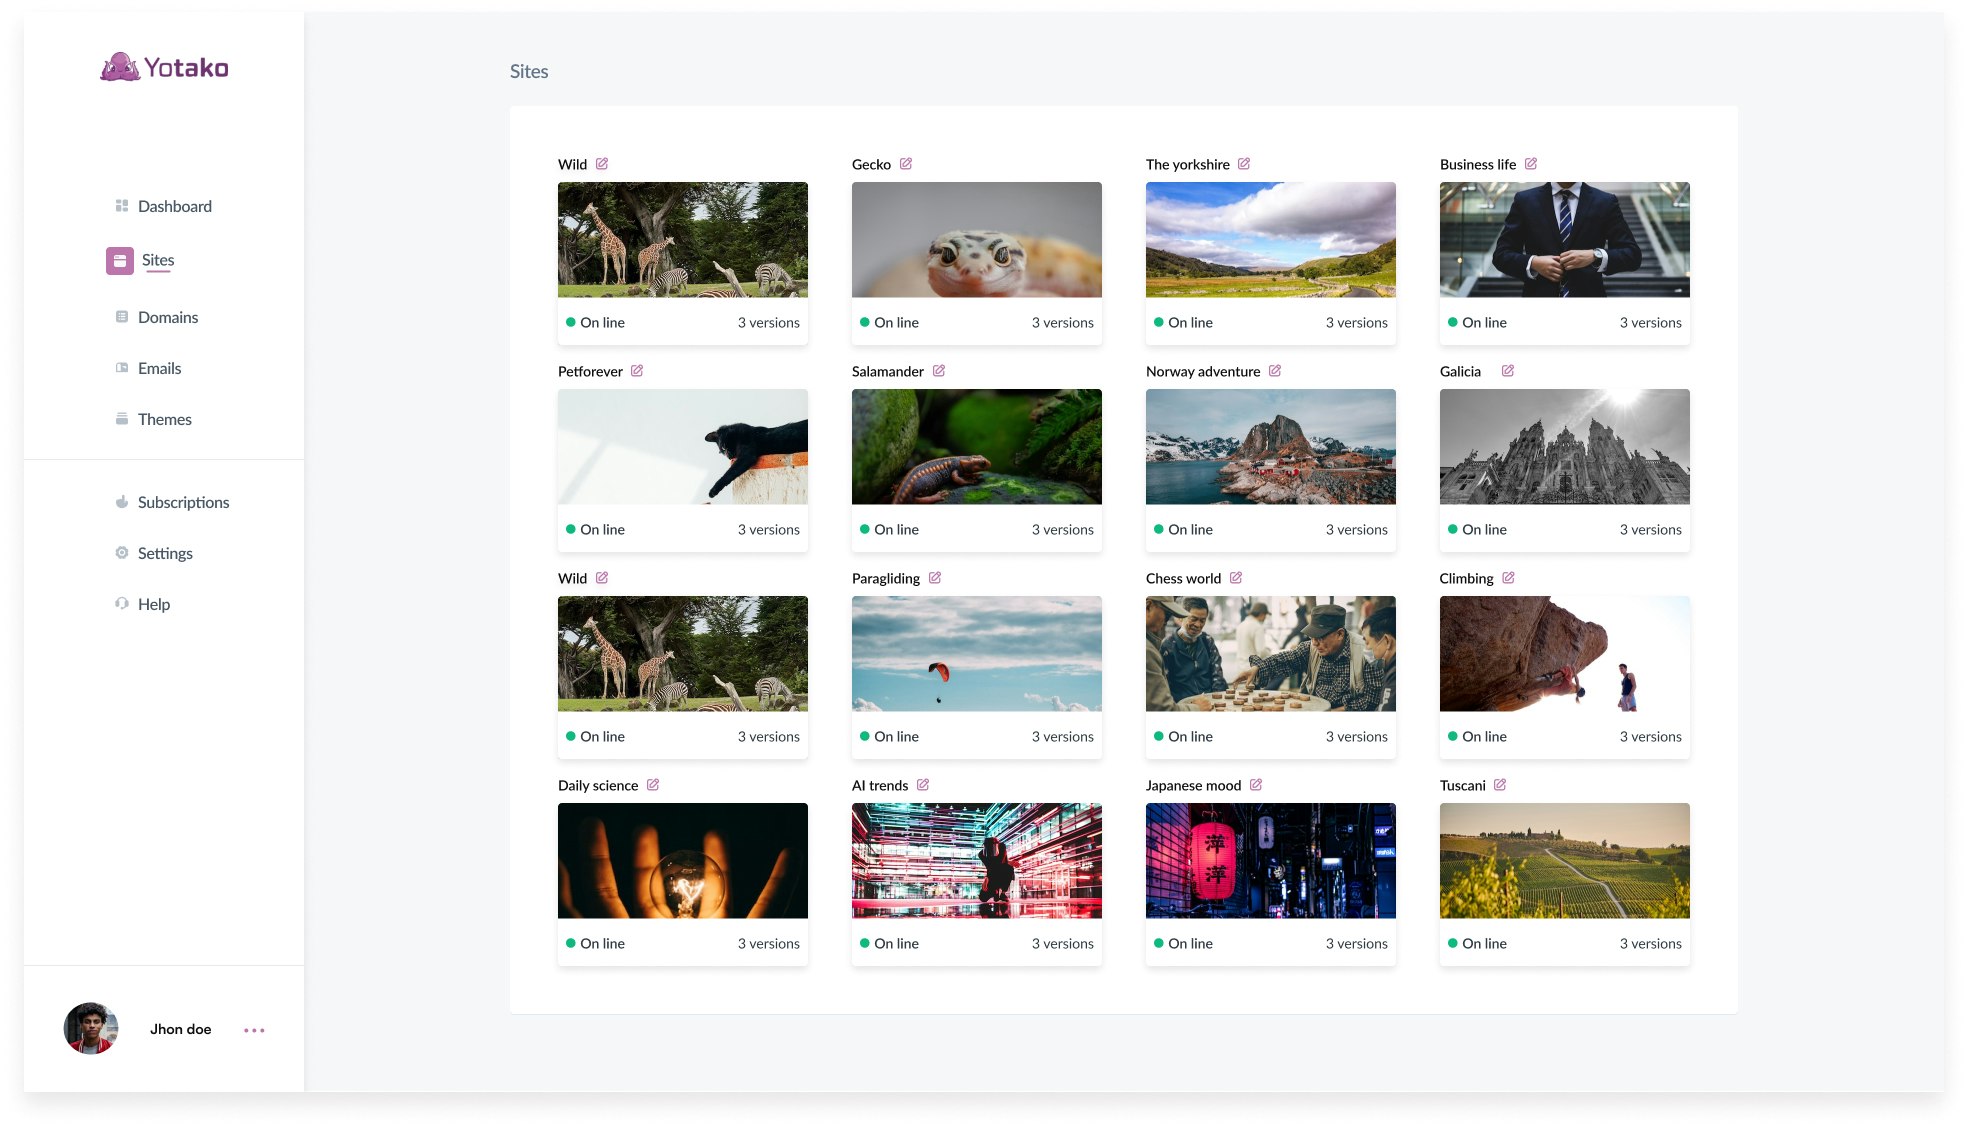Open the Gecko site thumbnail
This screenshot has width=1968, height=1128.
[977, 240]
